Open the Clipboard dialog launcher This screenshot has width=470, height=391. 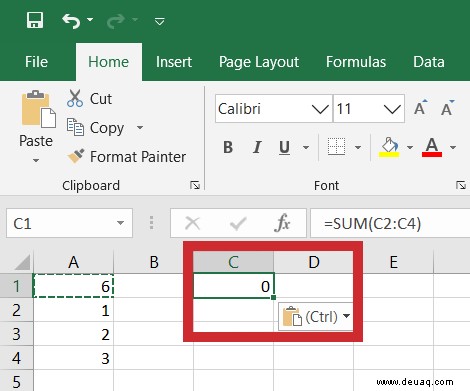pos(195,185)
